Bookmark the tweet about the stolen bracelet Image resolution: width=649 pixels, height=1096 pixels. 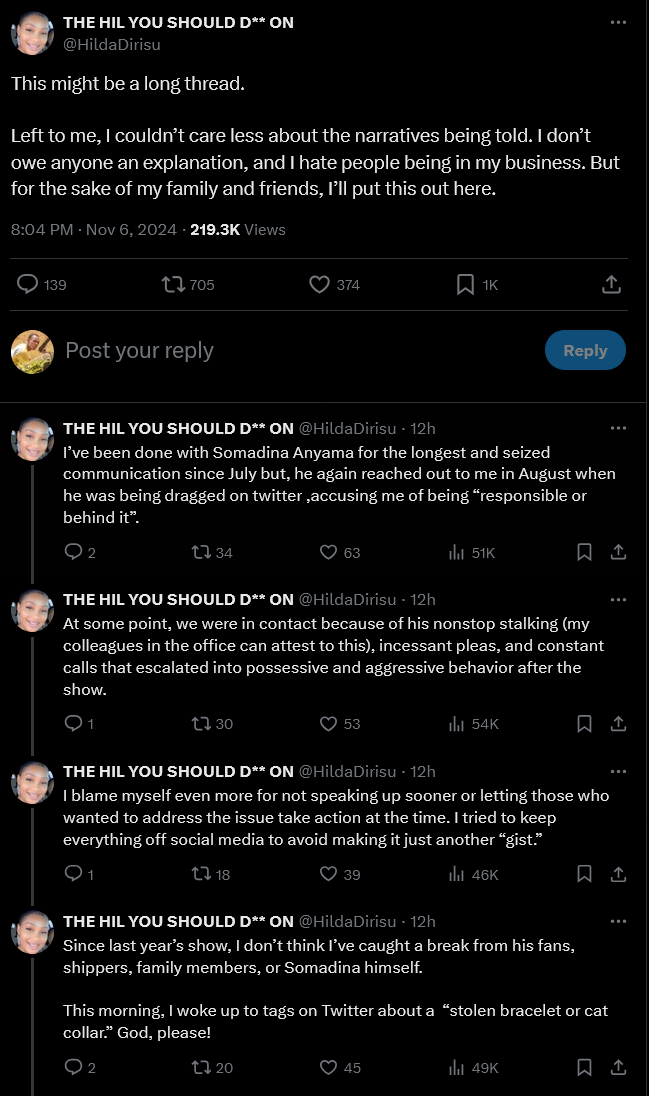pyautogui.click(x=585, y=1067)
